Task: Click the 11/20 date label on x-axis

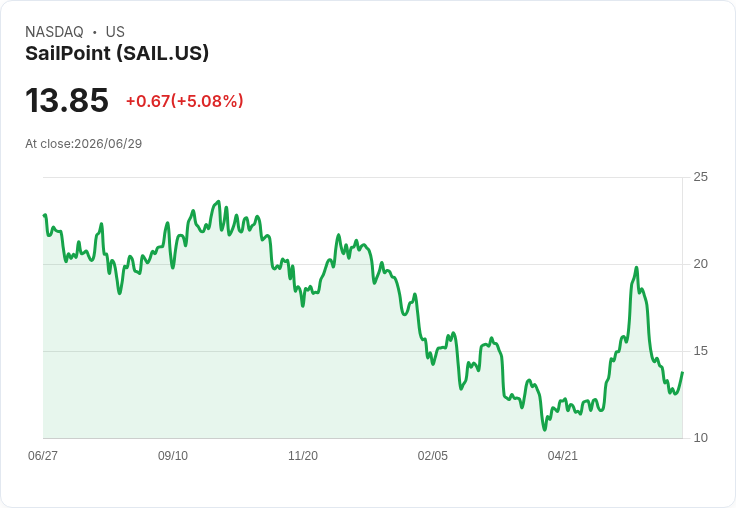Action: 303,455
